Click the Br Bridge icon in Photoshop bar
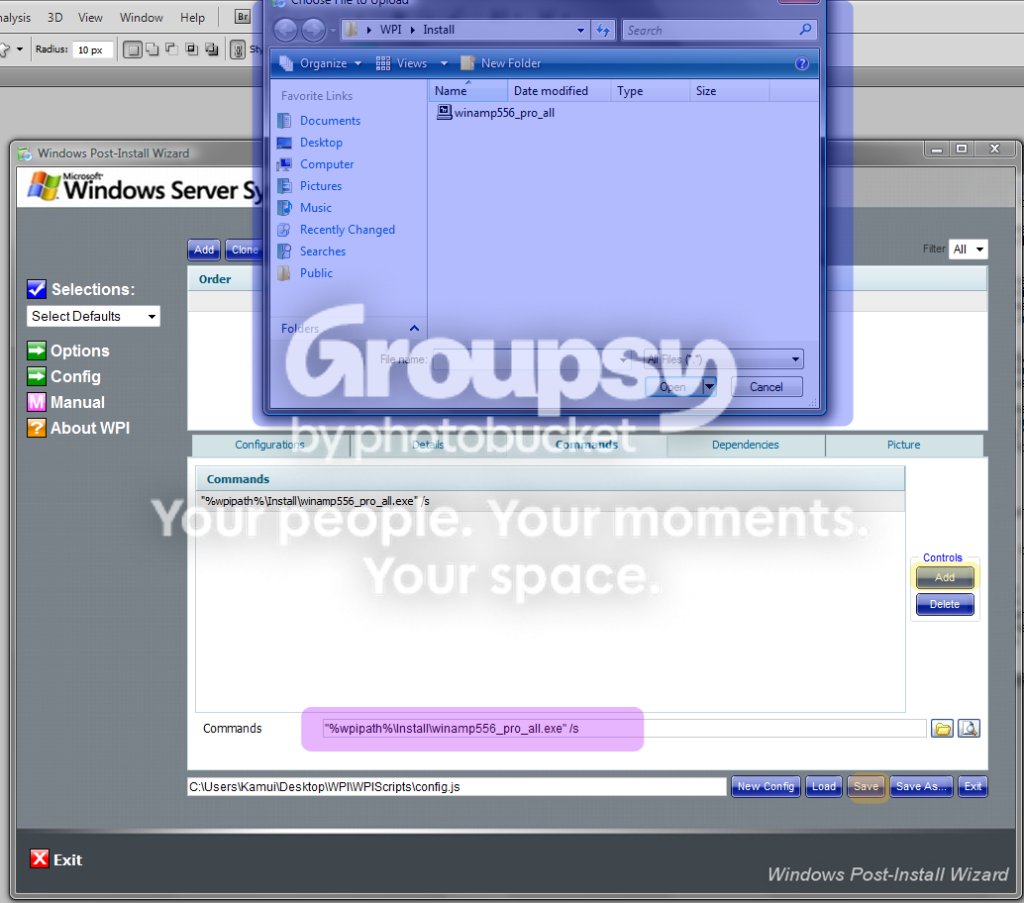 point(242,17)
